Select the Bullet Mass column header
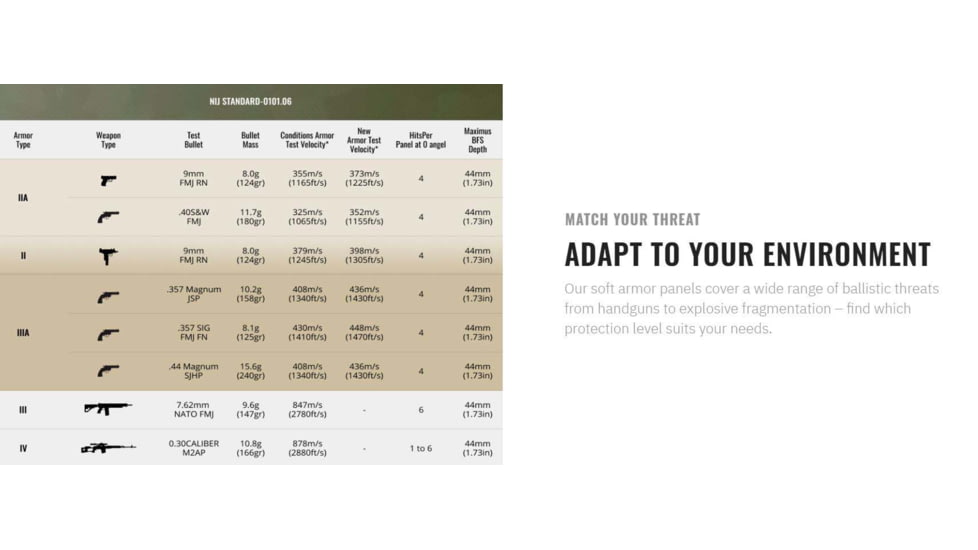 pos(250,140)
